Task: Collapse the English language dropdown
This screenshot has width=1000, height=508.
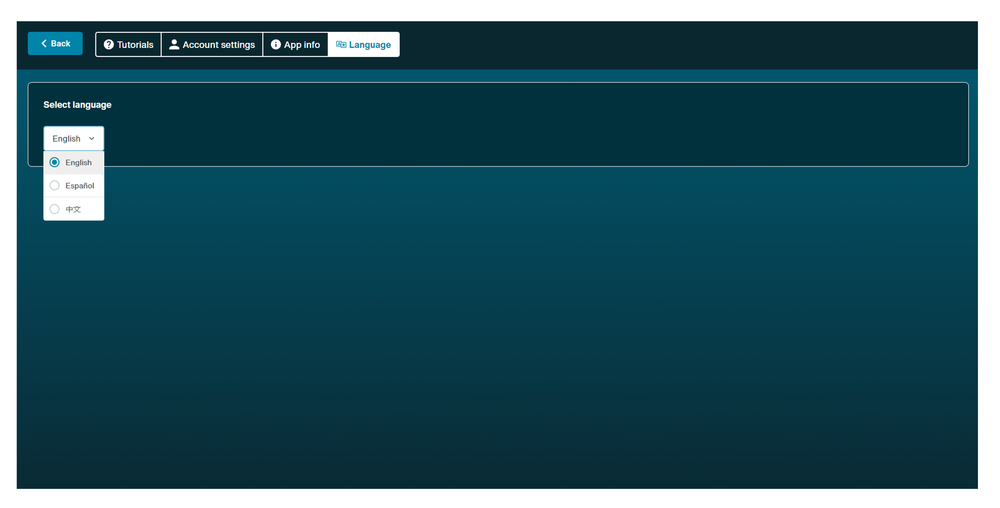Action: point(73,138)
